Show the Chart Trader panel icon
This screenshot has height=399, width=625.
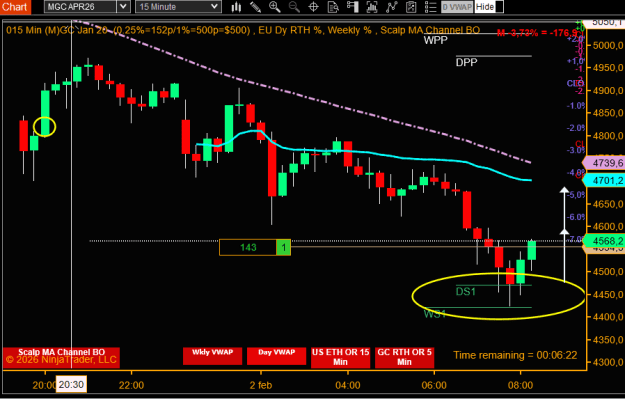pos(352,7)
